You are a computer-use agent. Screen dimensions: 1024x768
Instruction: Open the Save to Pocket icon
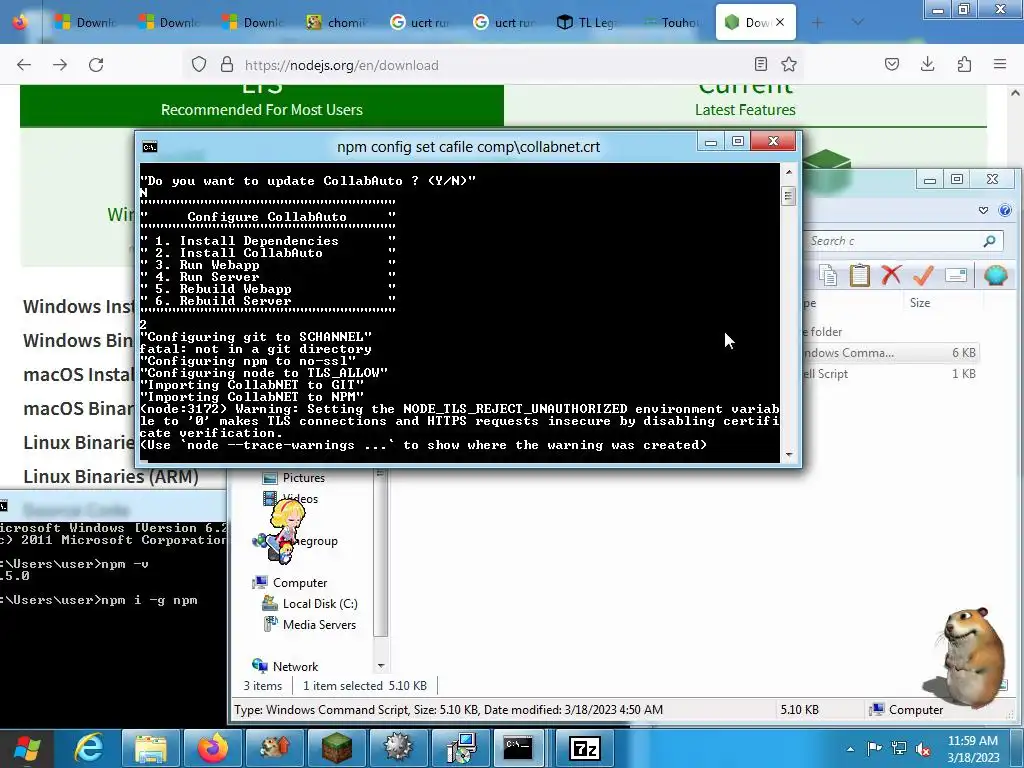[891, 64]
